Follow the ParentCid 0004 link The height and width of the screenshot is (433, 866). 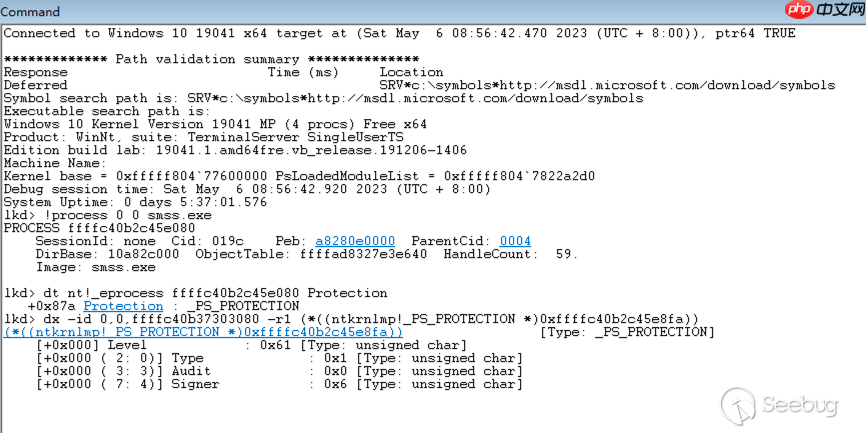pos(515,241)
